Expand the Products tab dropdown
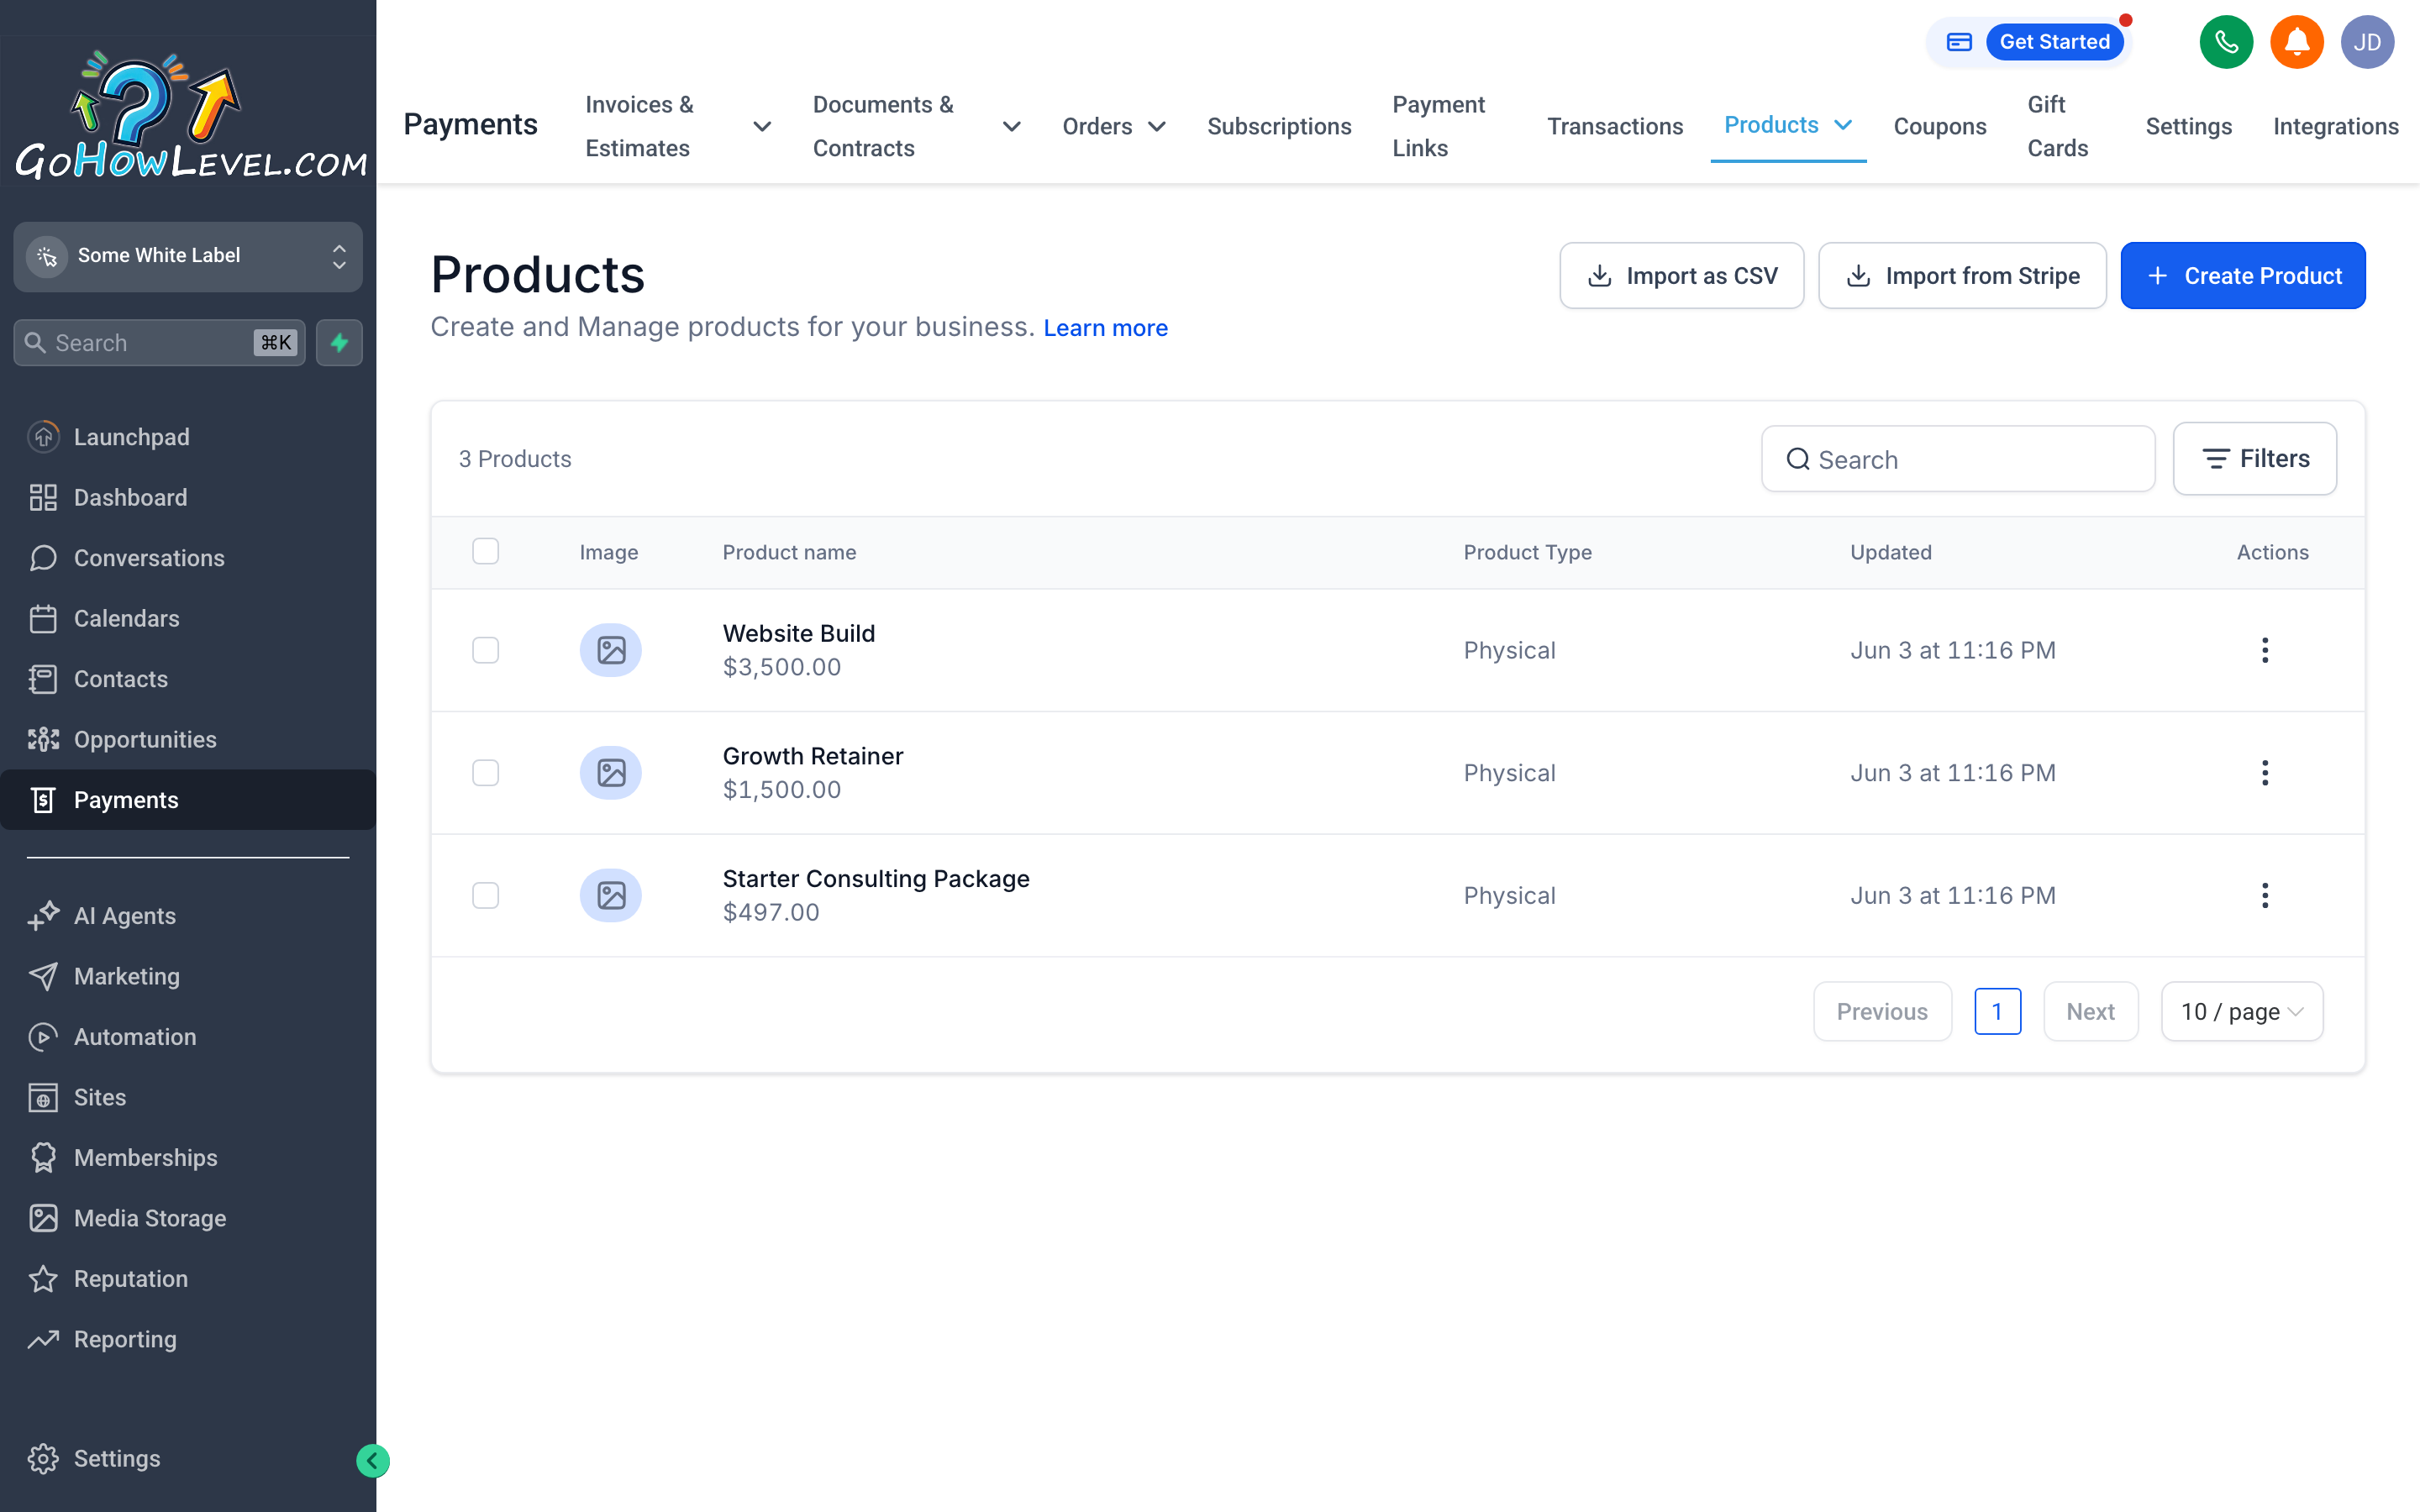 (x=1843, y=125)
